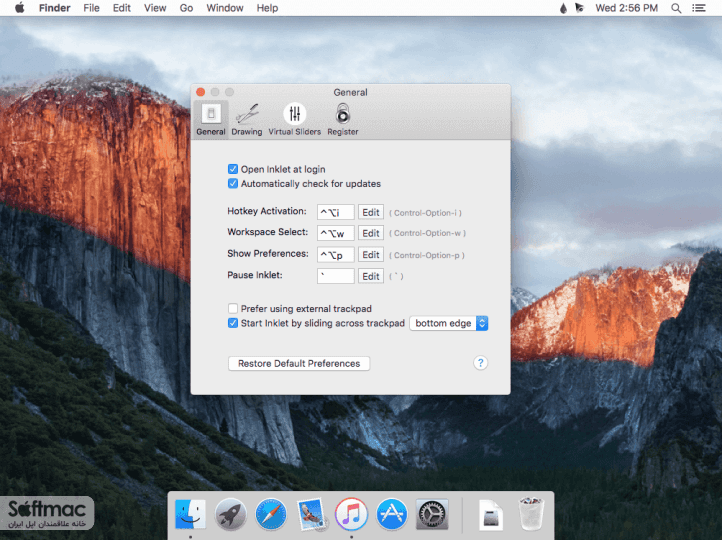Click the Show Preferences shortcut field
This screenshot has width=722, height=540.
(336, 255)
